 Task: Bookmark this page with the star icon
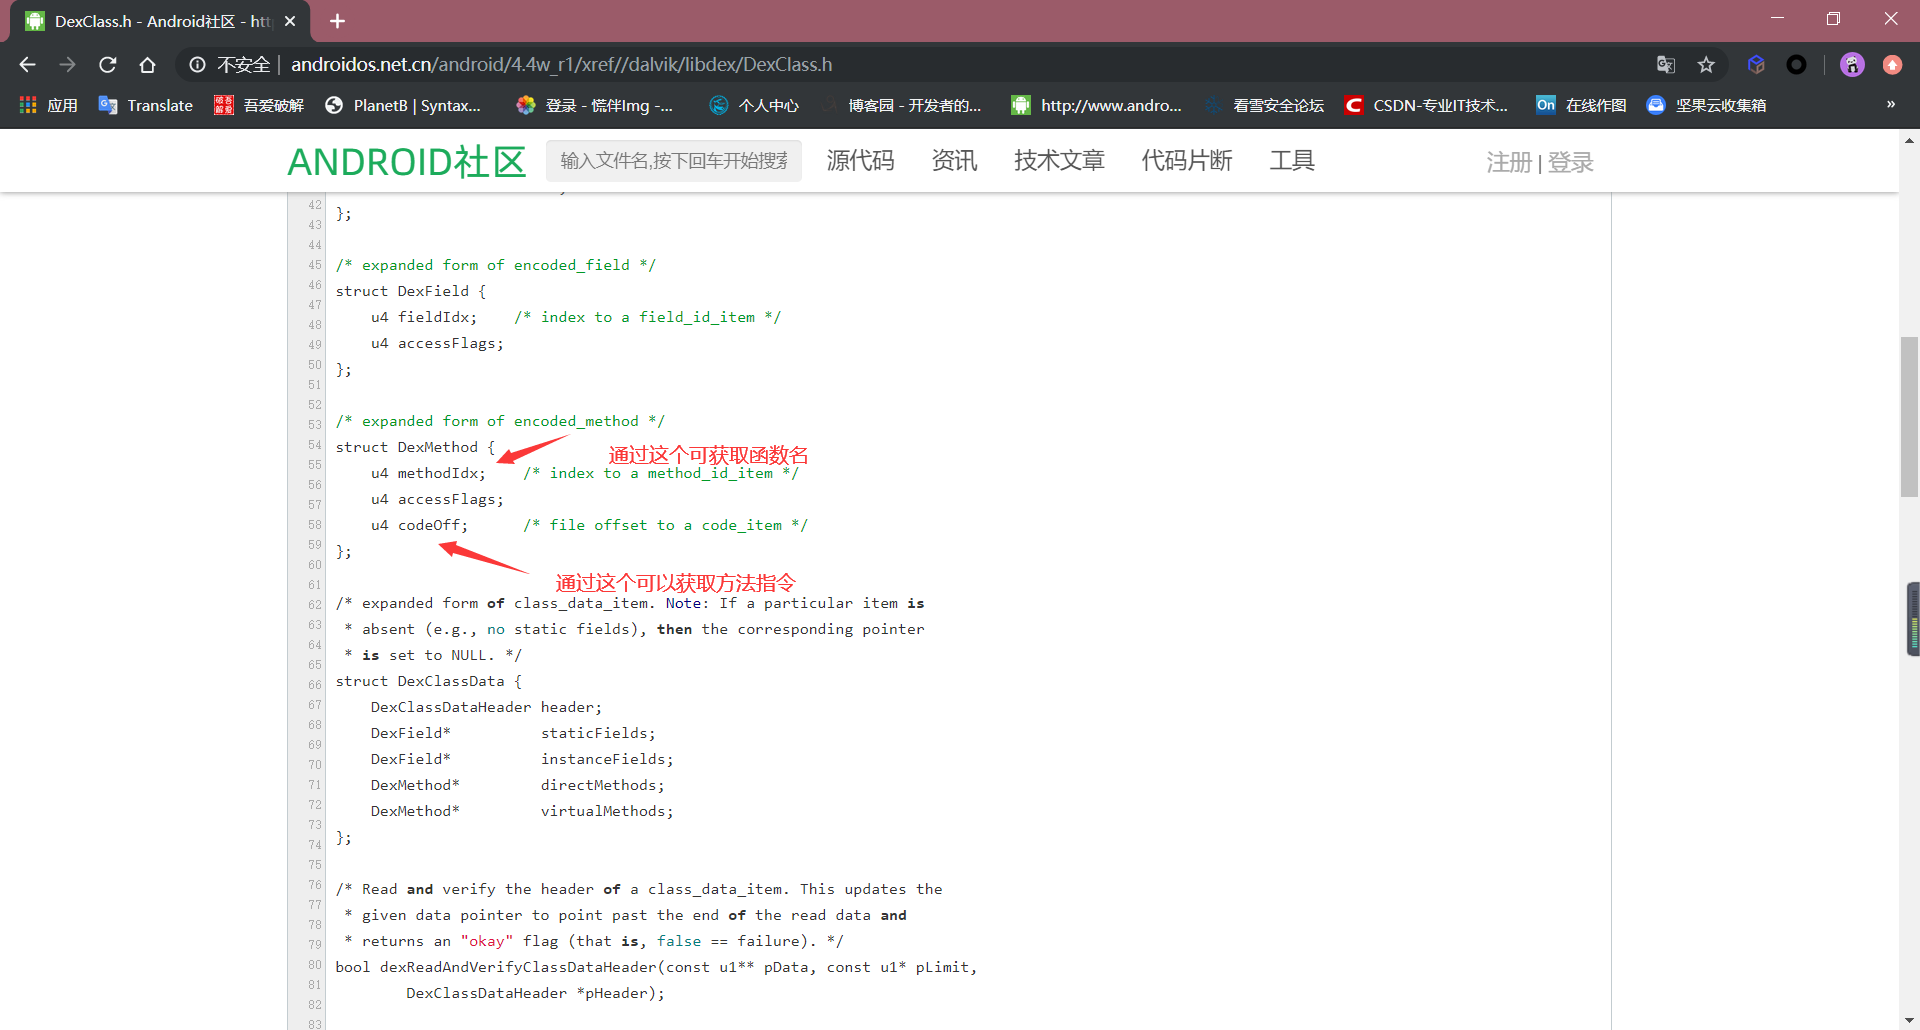pyautogui.click(x=1706, y=65)
